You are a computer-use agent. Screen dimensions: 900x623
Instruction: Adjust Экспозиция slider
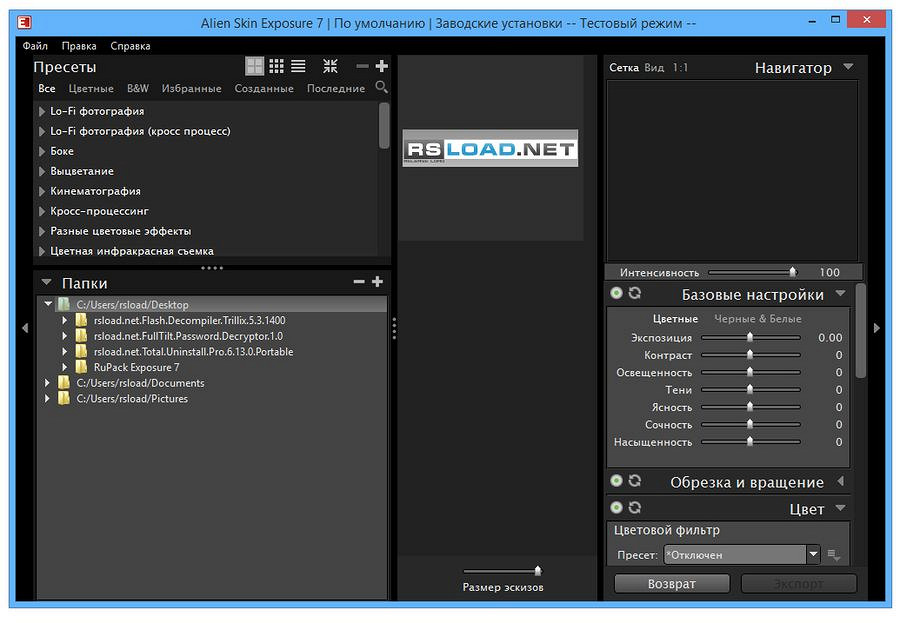751,338
